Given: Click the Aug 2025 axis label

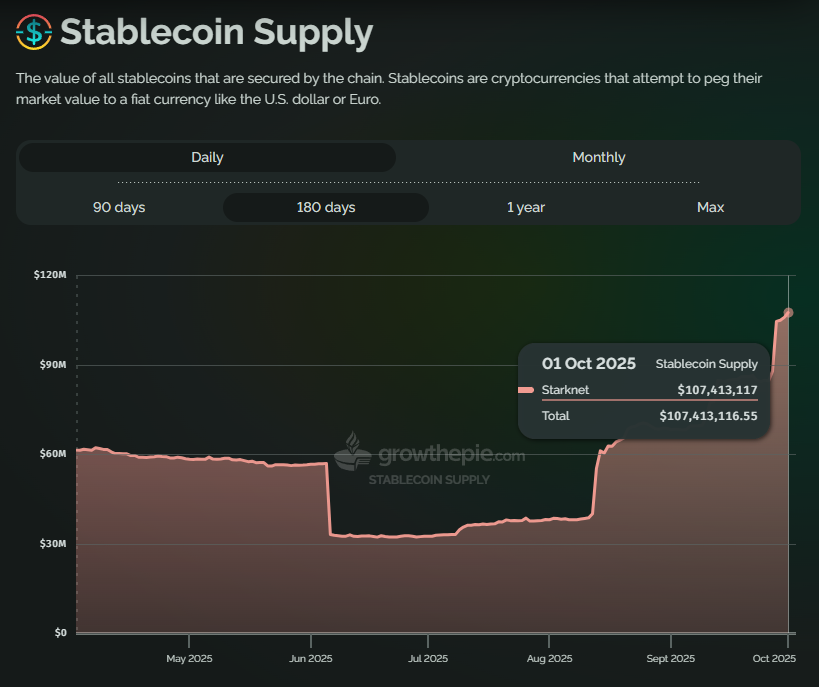Looking at the screenshot, I should pos(549,659).
